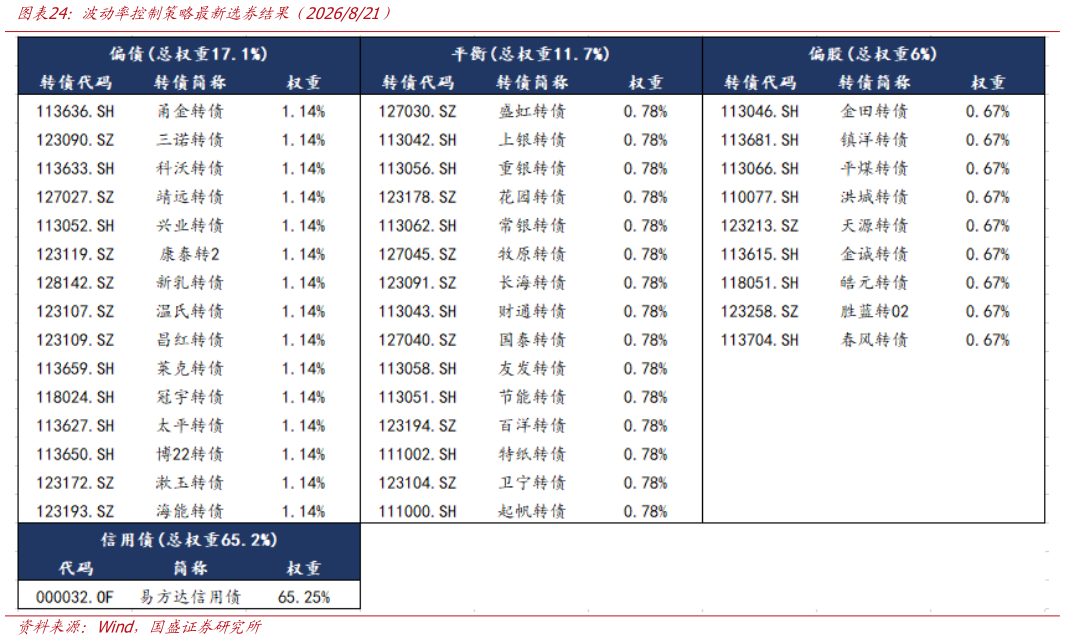Click 金诚转债 entry
The height and width of the screenshot is (640, 1065).
coord(875,254)
